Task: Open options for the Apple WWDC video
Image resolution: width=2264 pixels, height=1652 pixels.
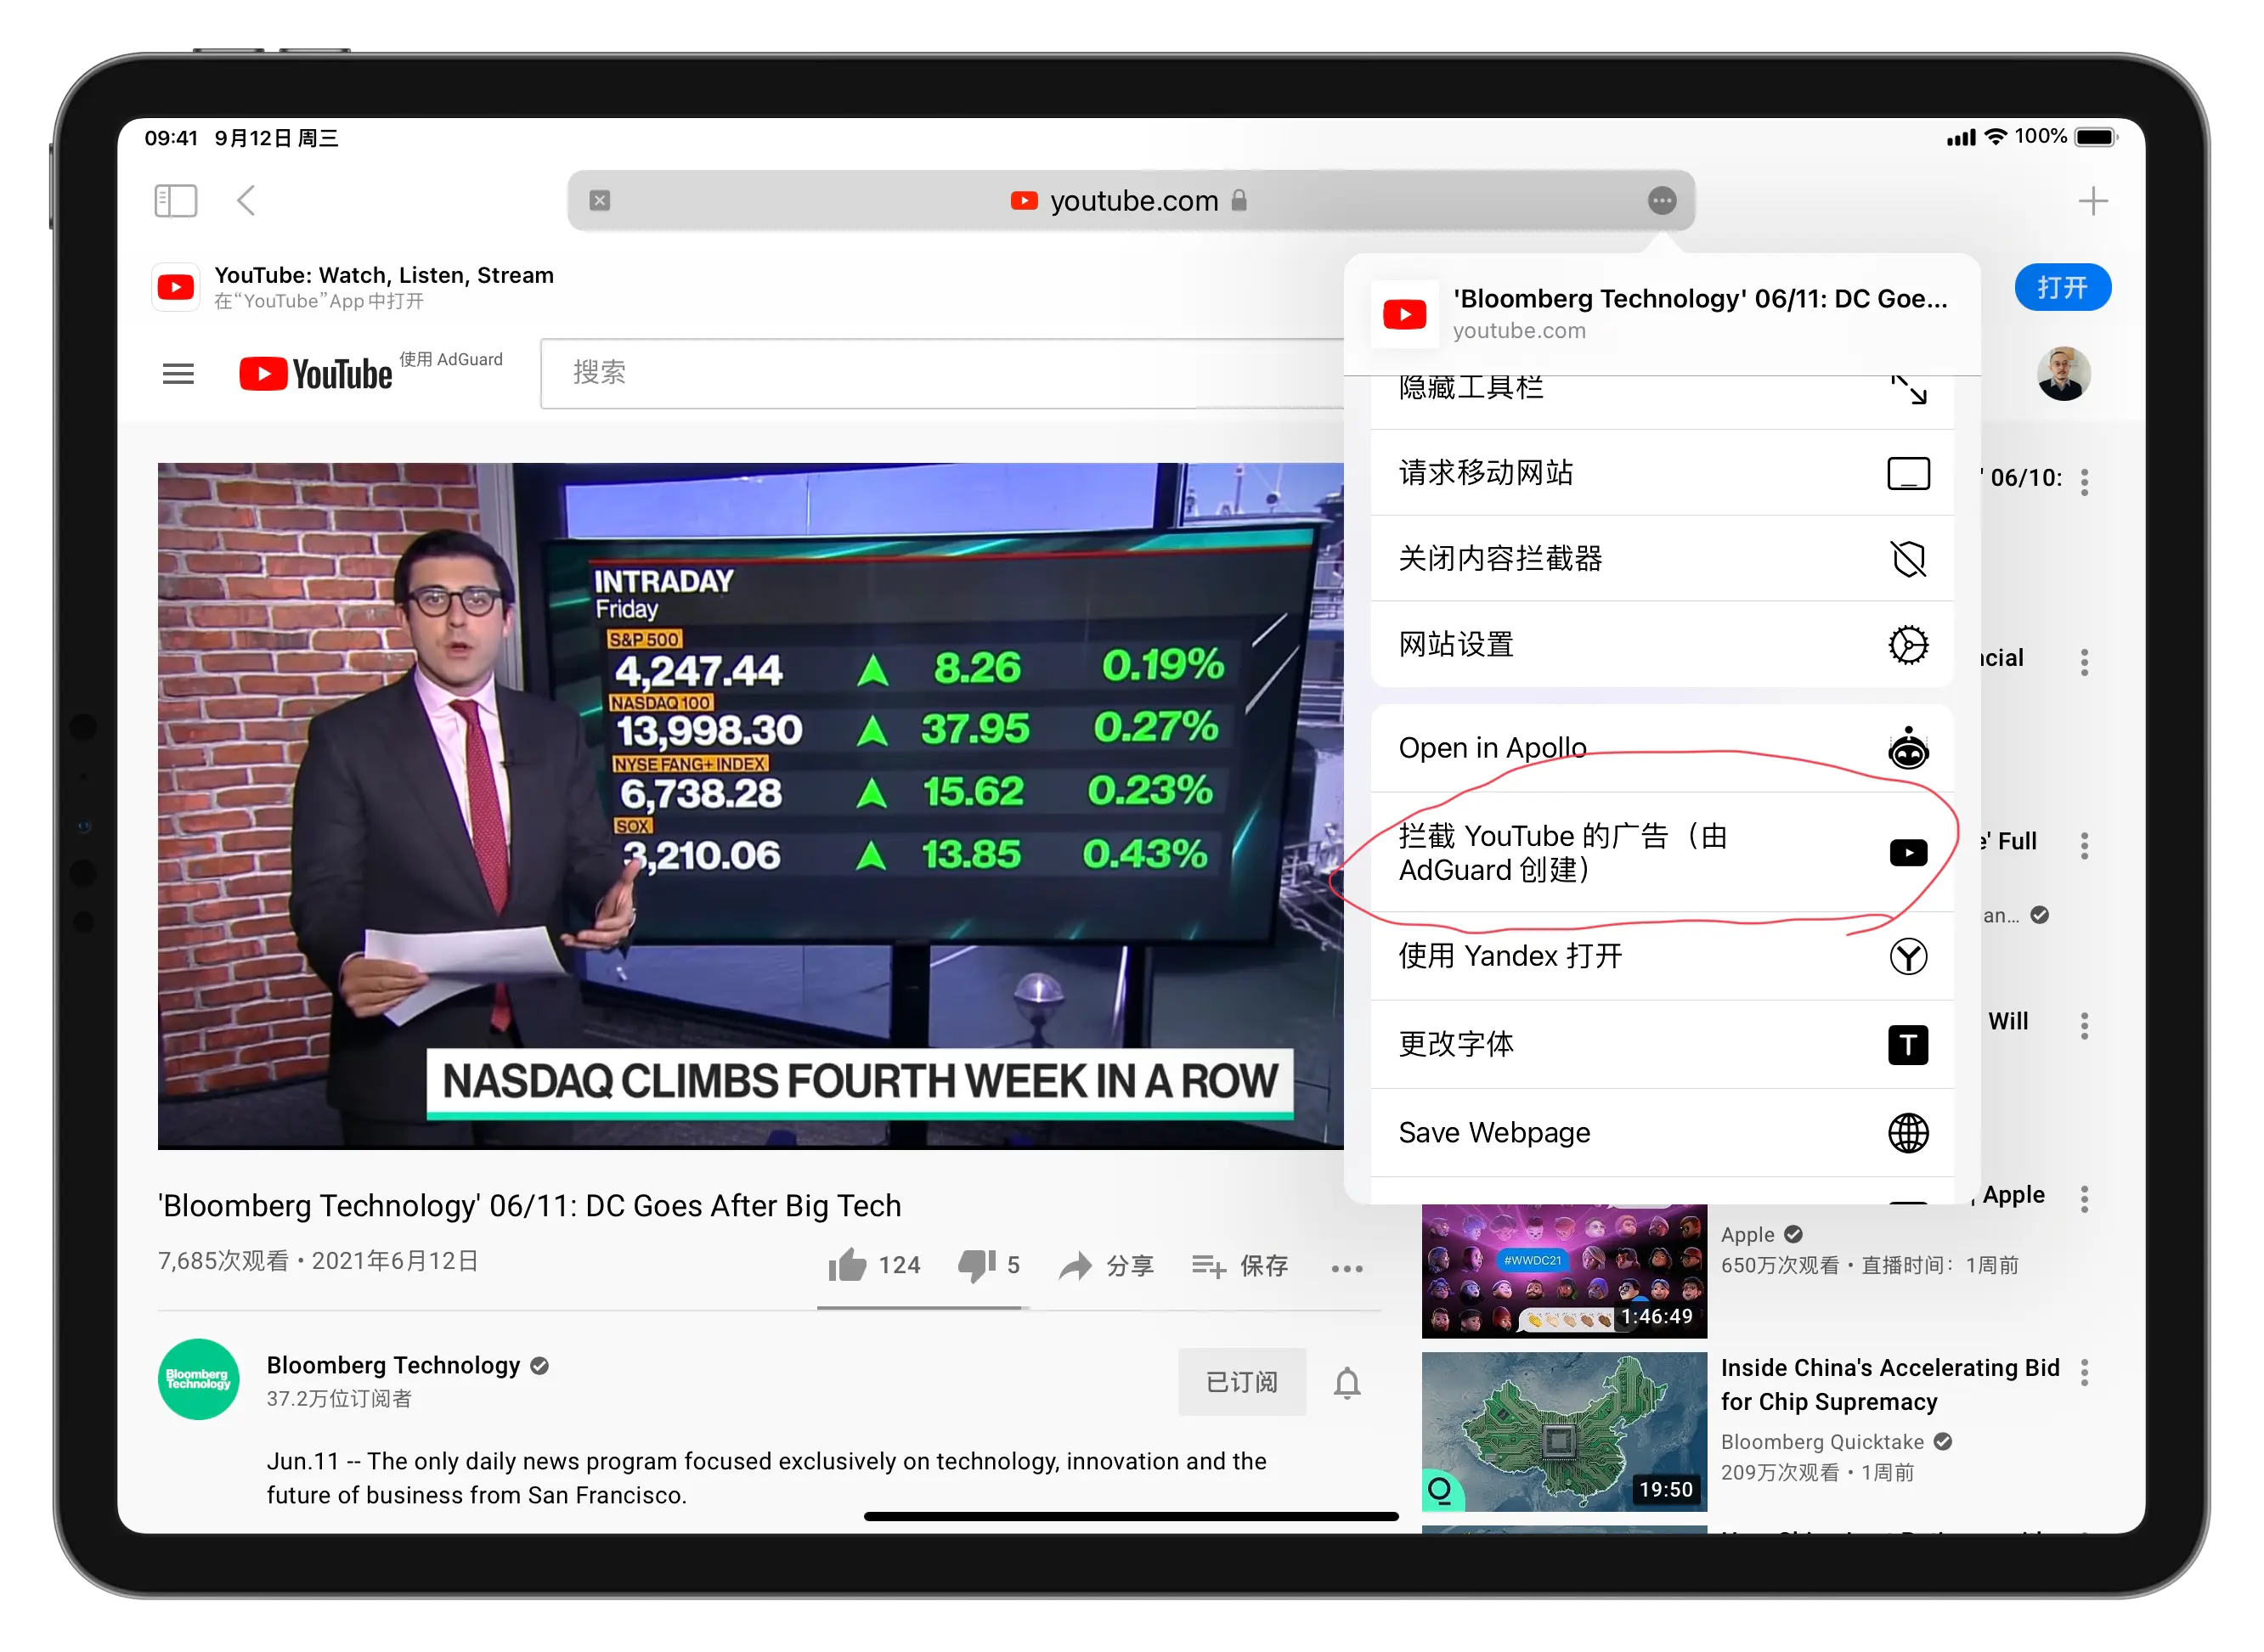Action: pyautogui.click(x=2084, y=1199)
